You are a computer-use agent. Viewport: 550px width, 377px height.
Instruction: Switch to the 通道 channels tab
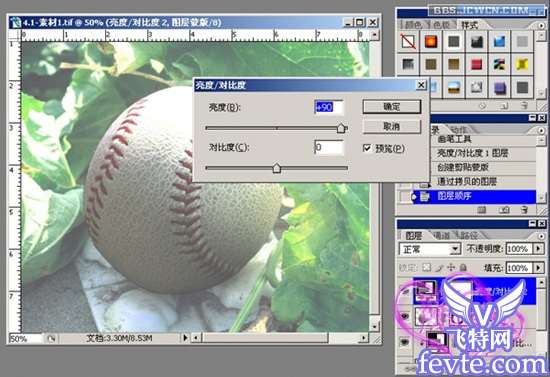tap(441, 235)
